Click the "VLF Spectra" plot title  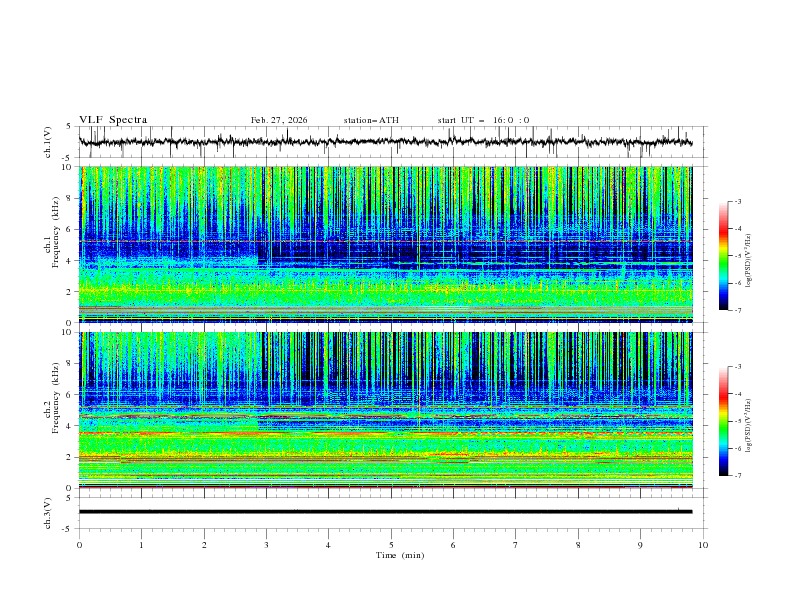(113, 120)
